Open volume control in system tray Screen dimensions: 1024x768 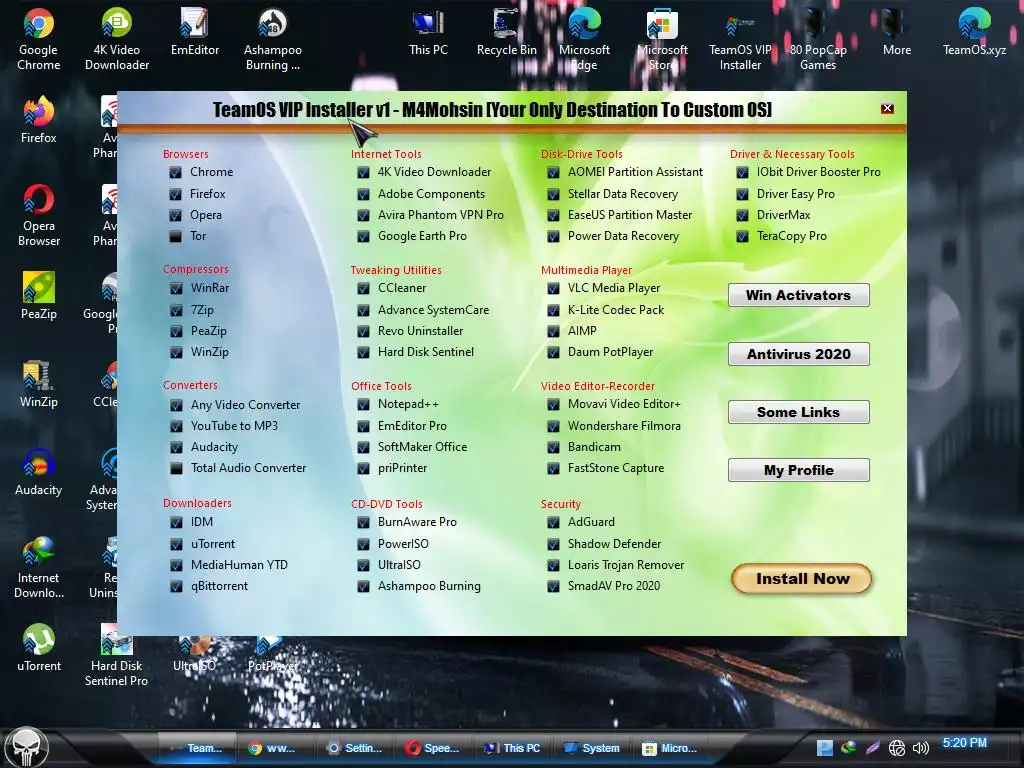[x=920, y=748]
